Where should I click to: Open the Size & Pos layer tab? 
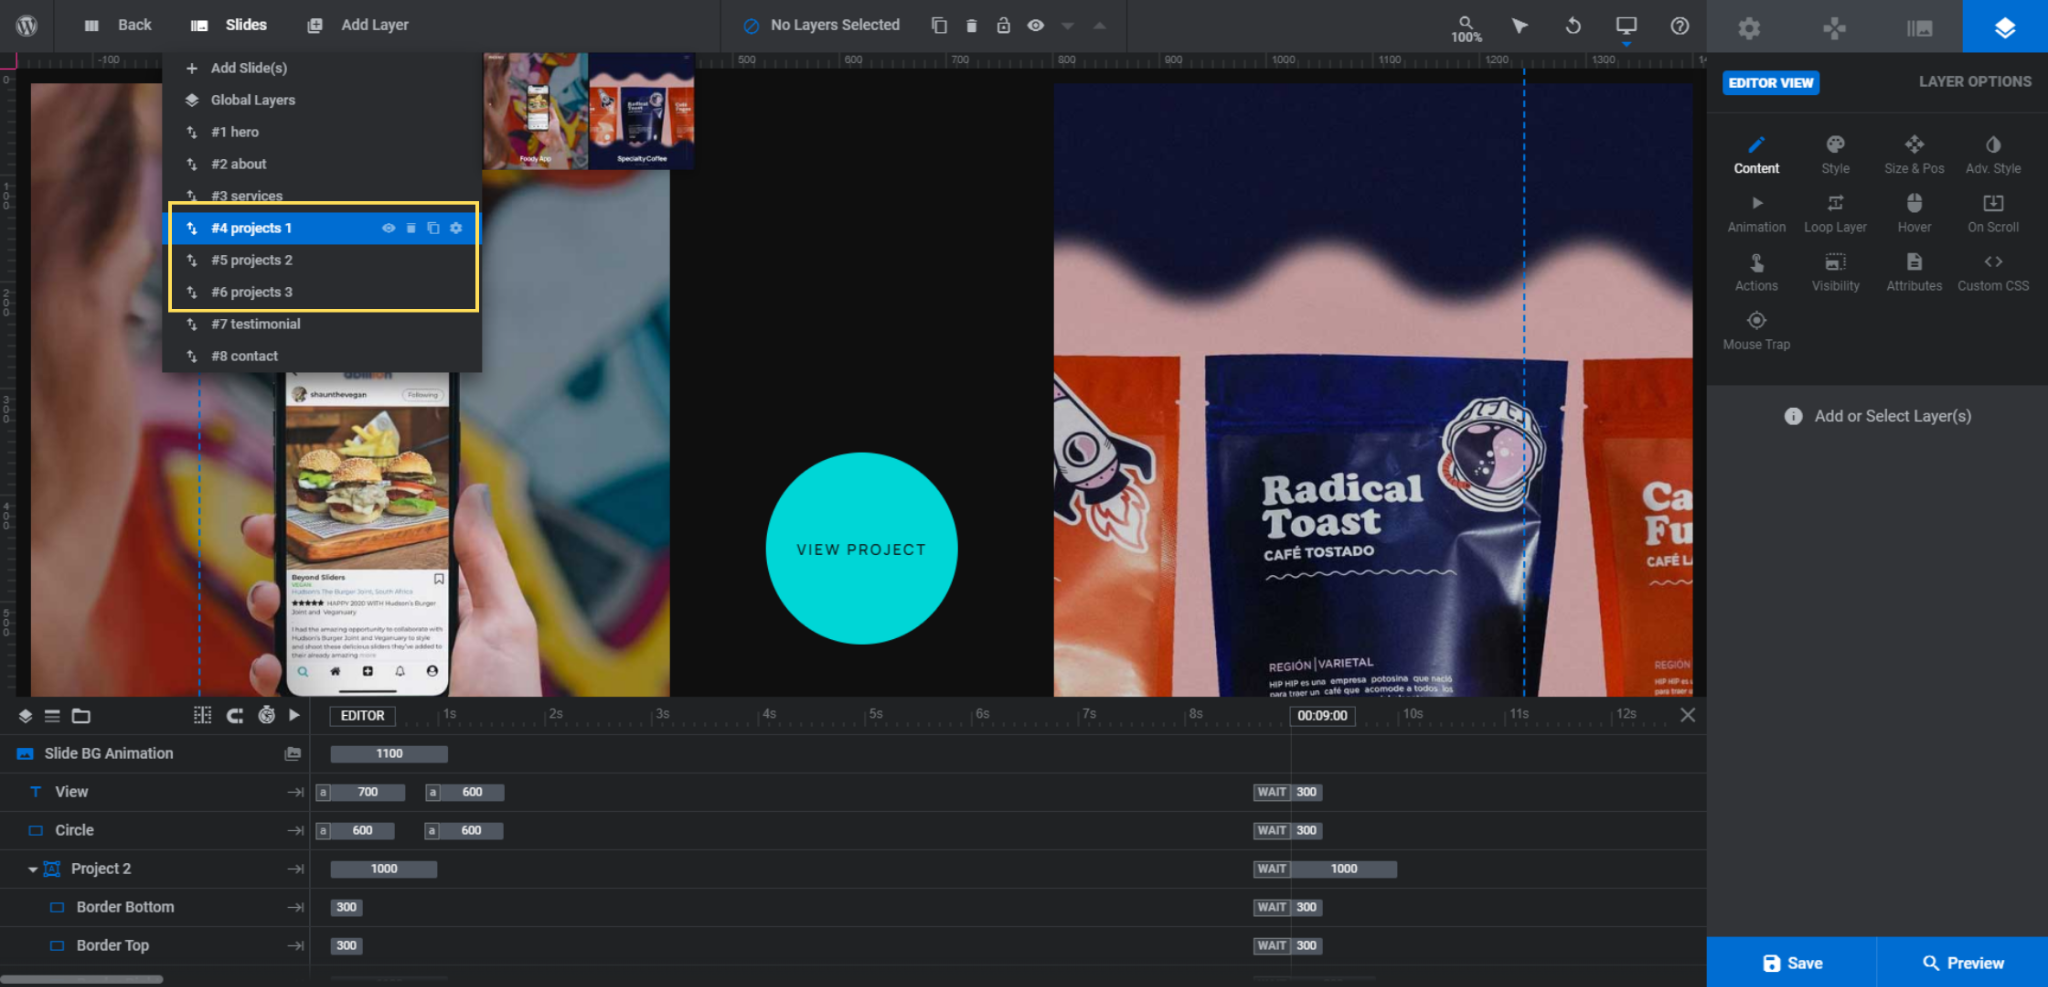point(1914,155)
